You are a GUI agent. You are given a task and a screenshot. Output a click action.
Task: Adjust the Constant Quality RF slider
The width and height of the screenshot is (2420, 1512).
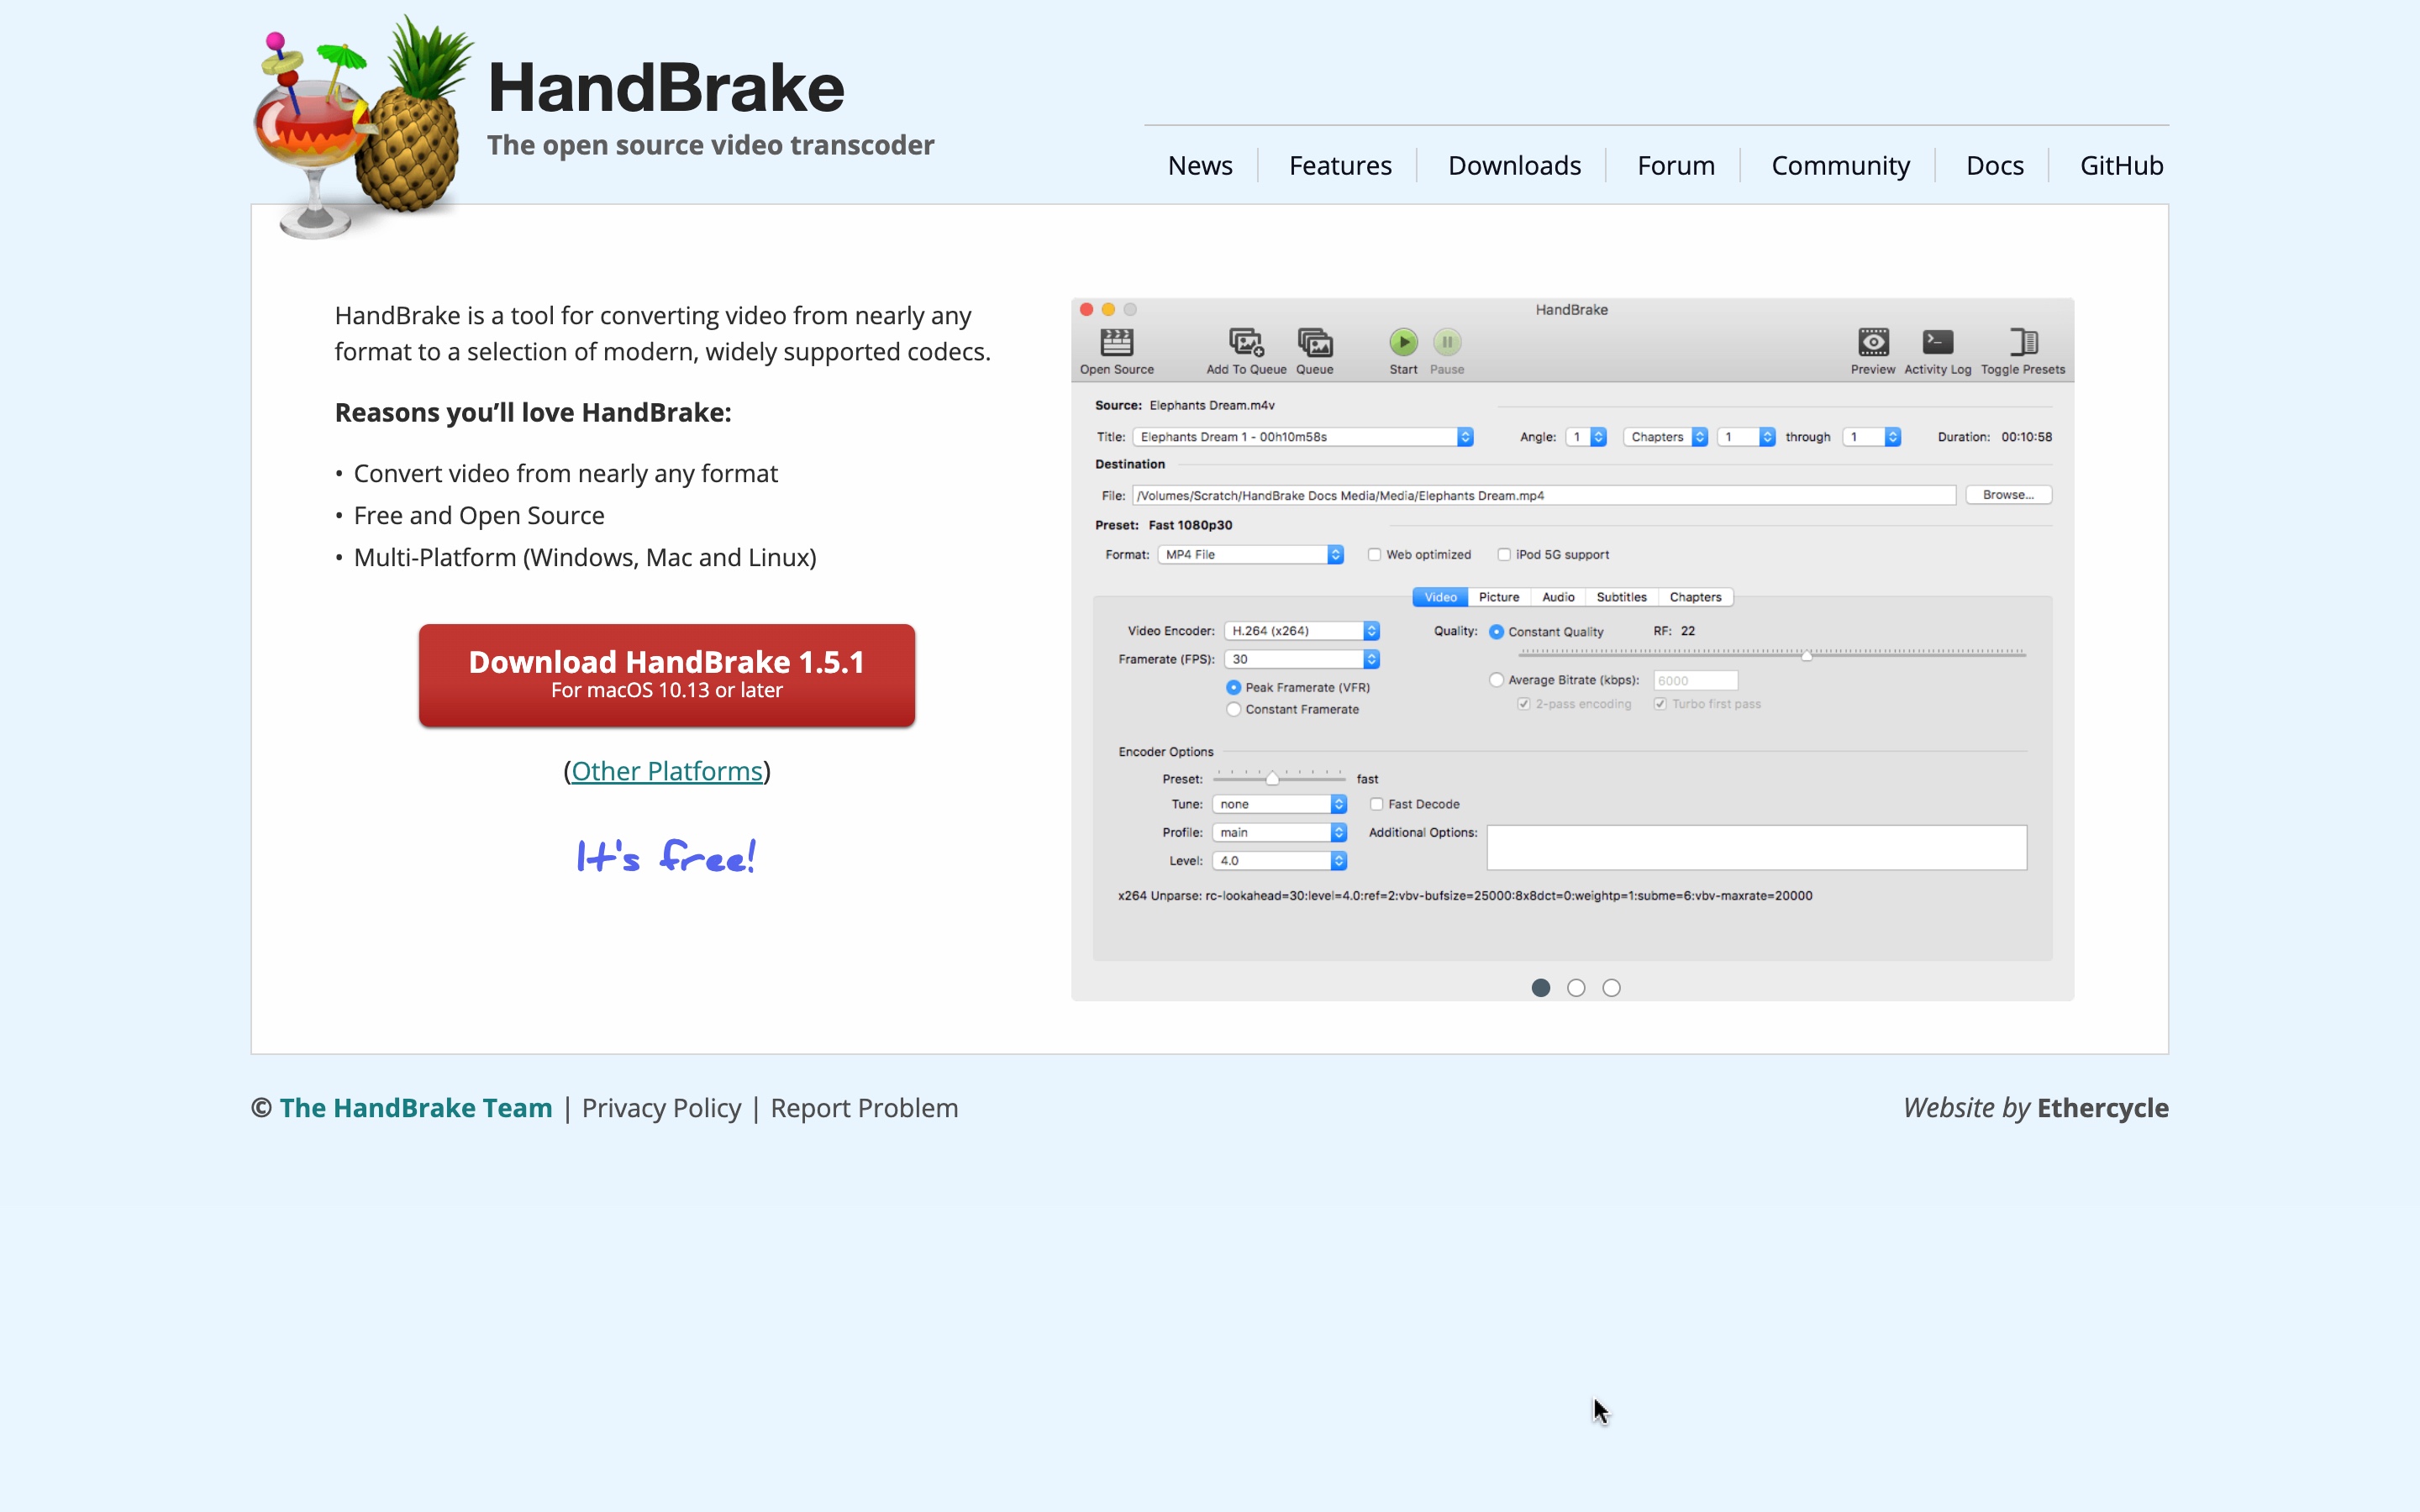(x=1806, y=656)
